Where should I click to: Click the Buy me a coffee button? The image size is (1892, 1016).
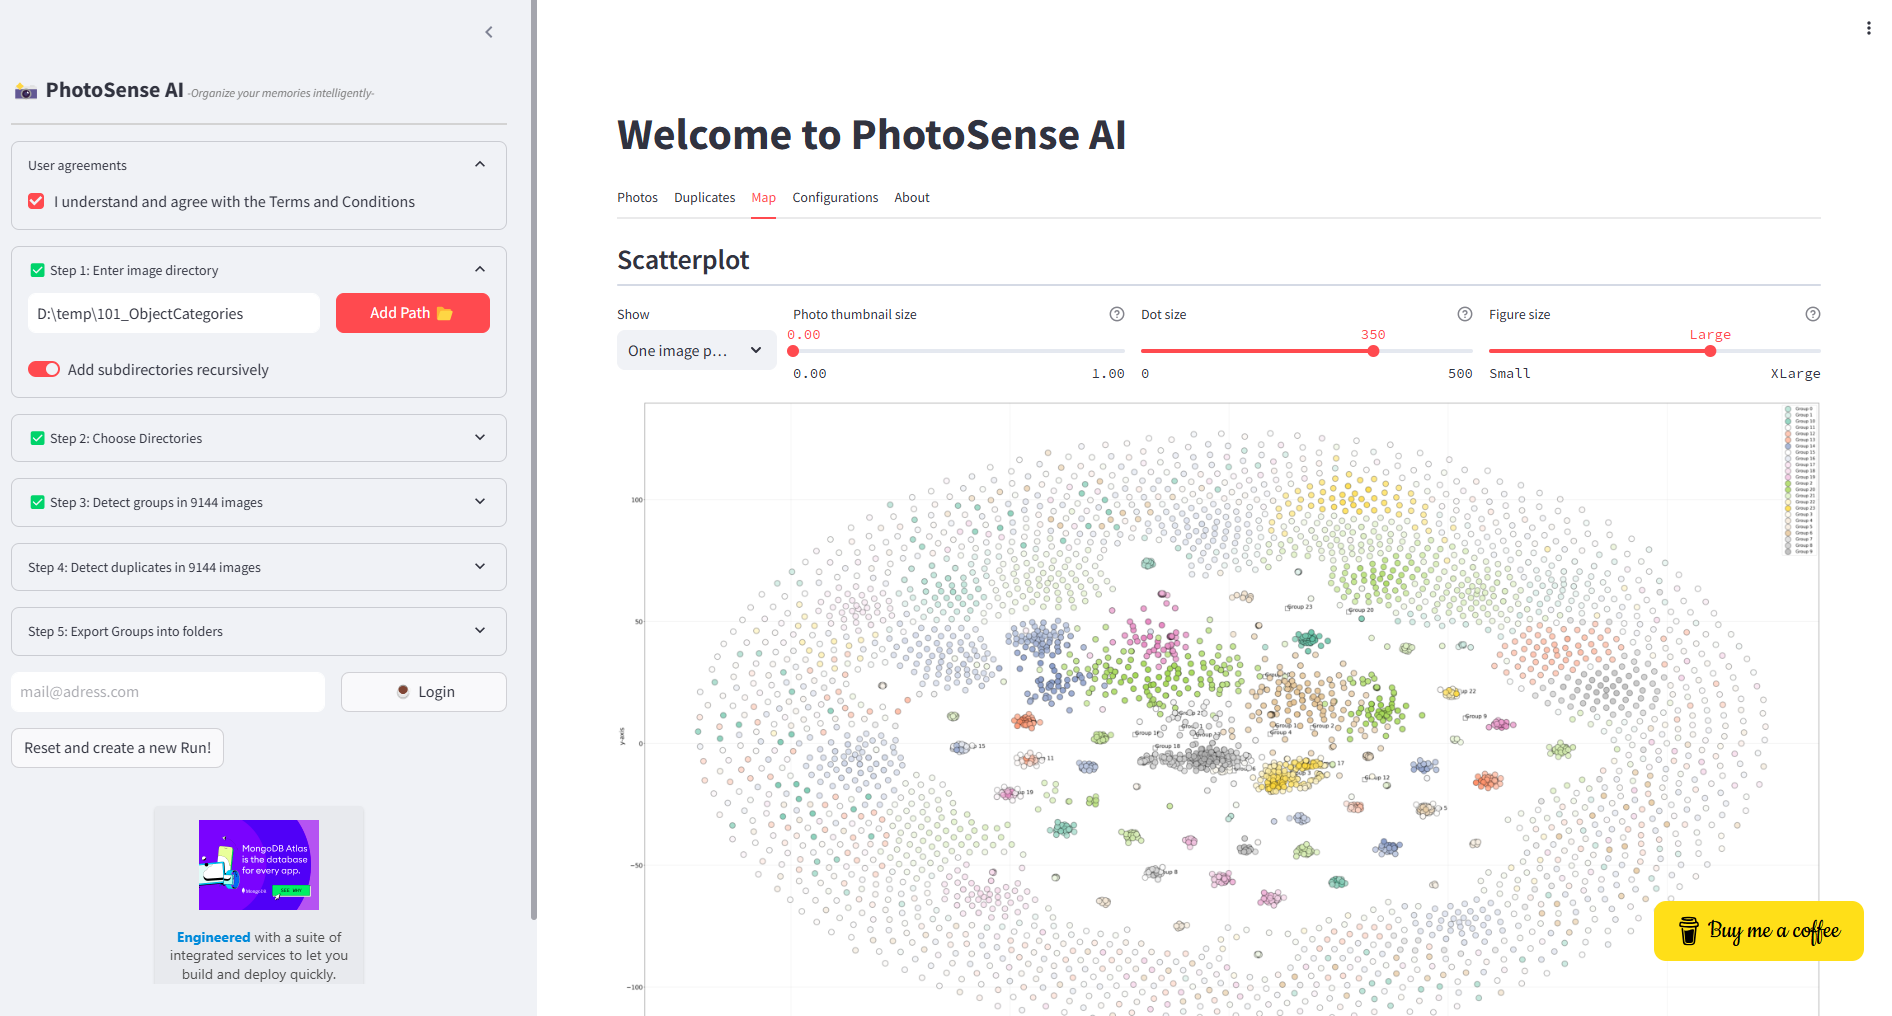click(1759, 931)
